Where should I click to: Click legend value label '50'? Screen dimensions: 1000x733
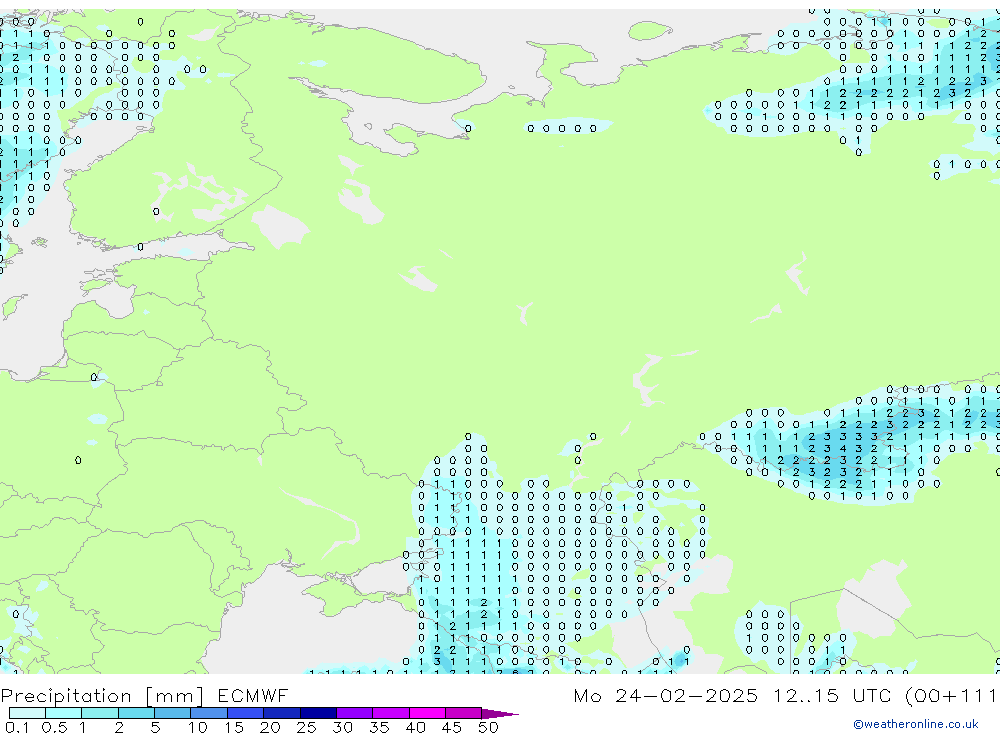click(488, 727)
